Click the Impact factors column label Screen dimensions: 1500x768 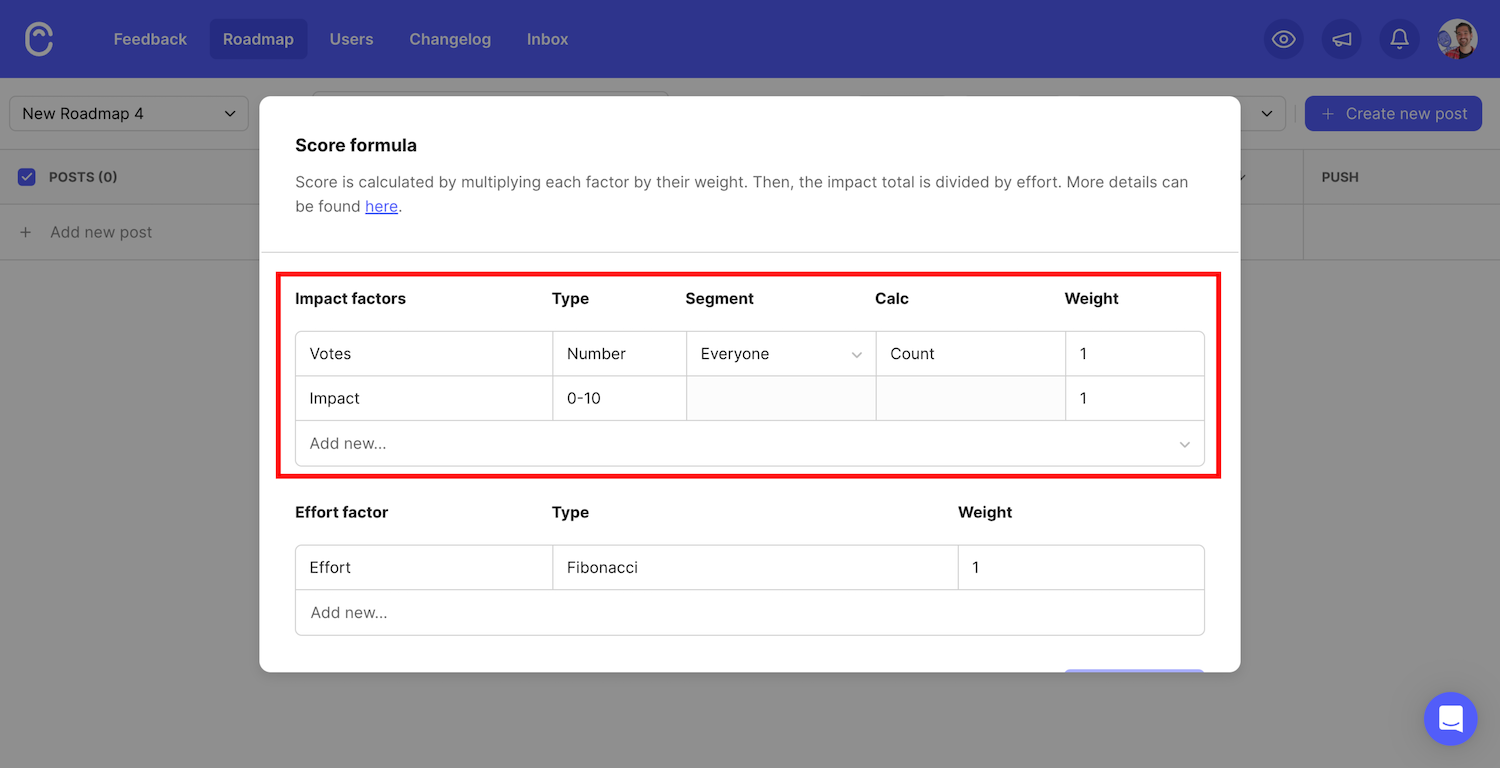[x=351, y=298]
